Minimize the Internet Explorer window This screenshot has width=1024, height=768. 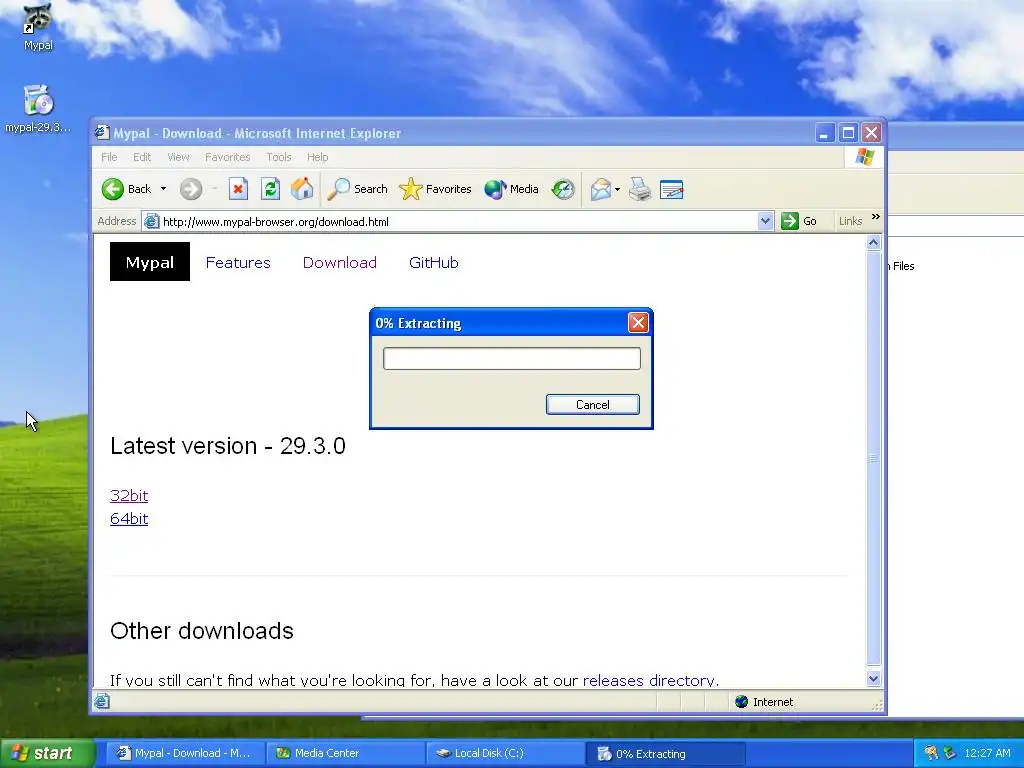[824, 133]
